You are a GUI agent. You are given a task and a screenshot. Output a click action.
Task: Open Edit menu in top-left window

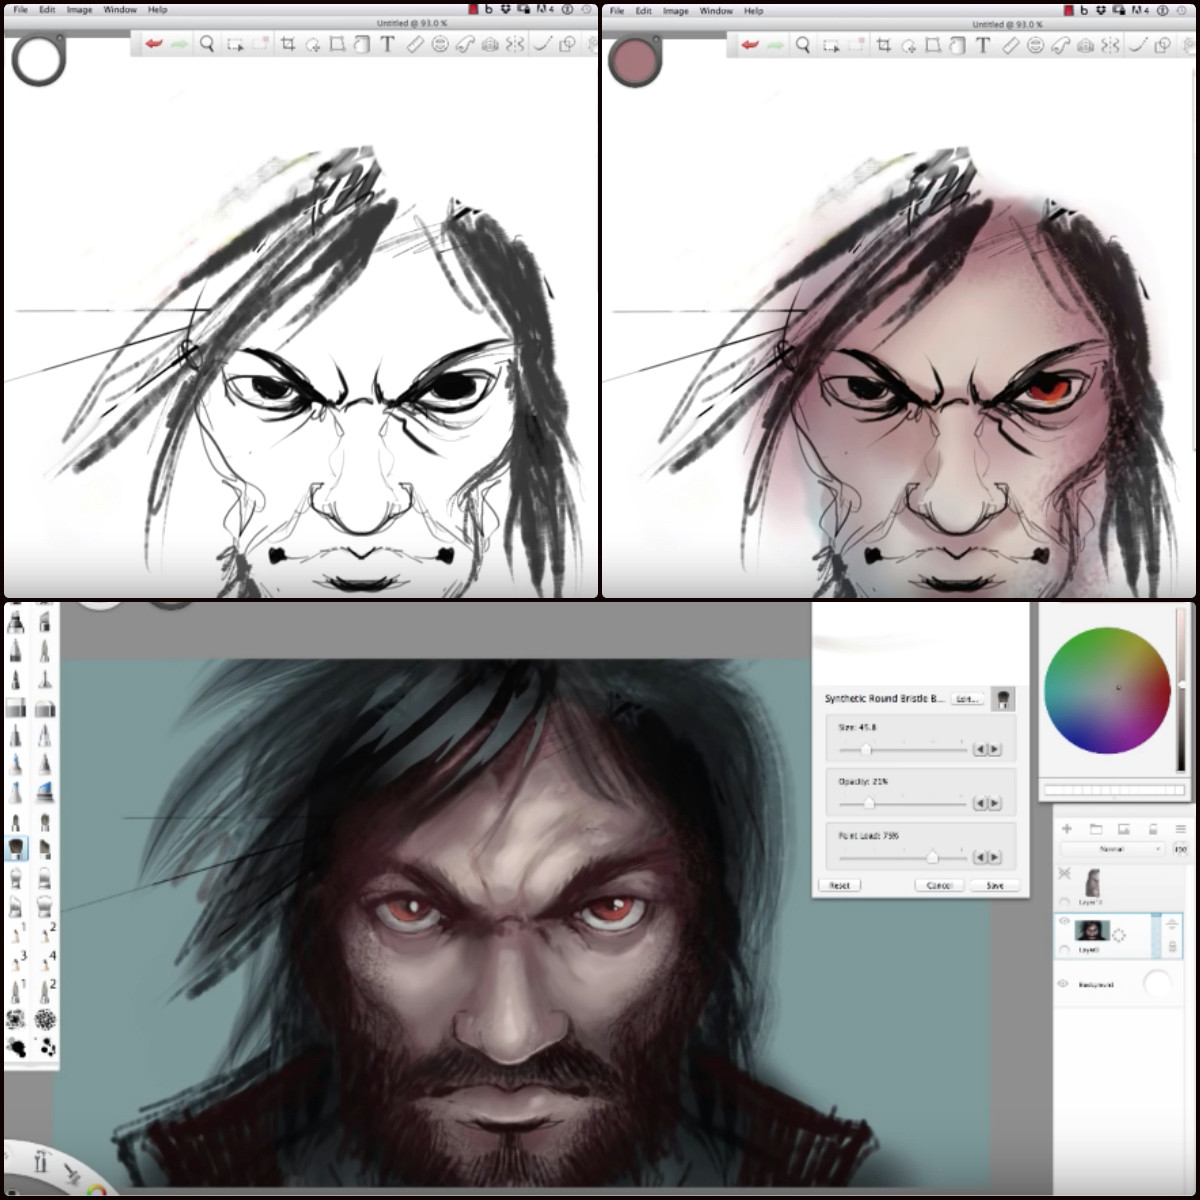point(47,10)
